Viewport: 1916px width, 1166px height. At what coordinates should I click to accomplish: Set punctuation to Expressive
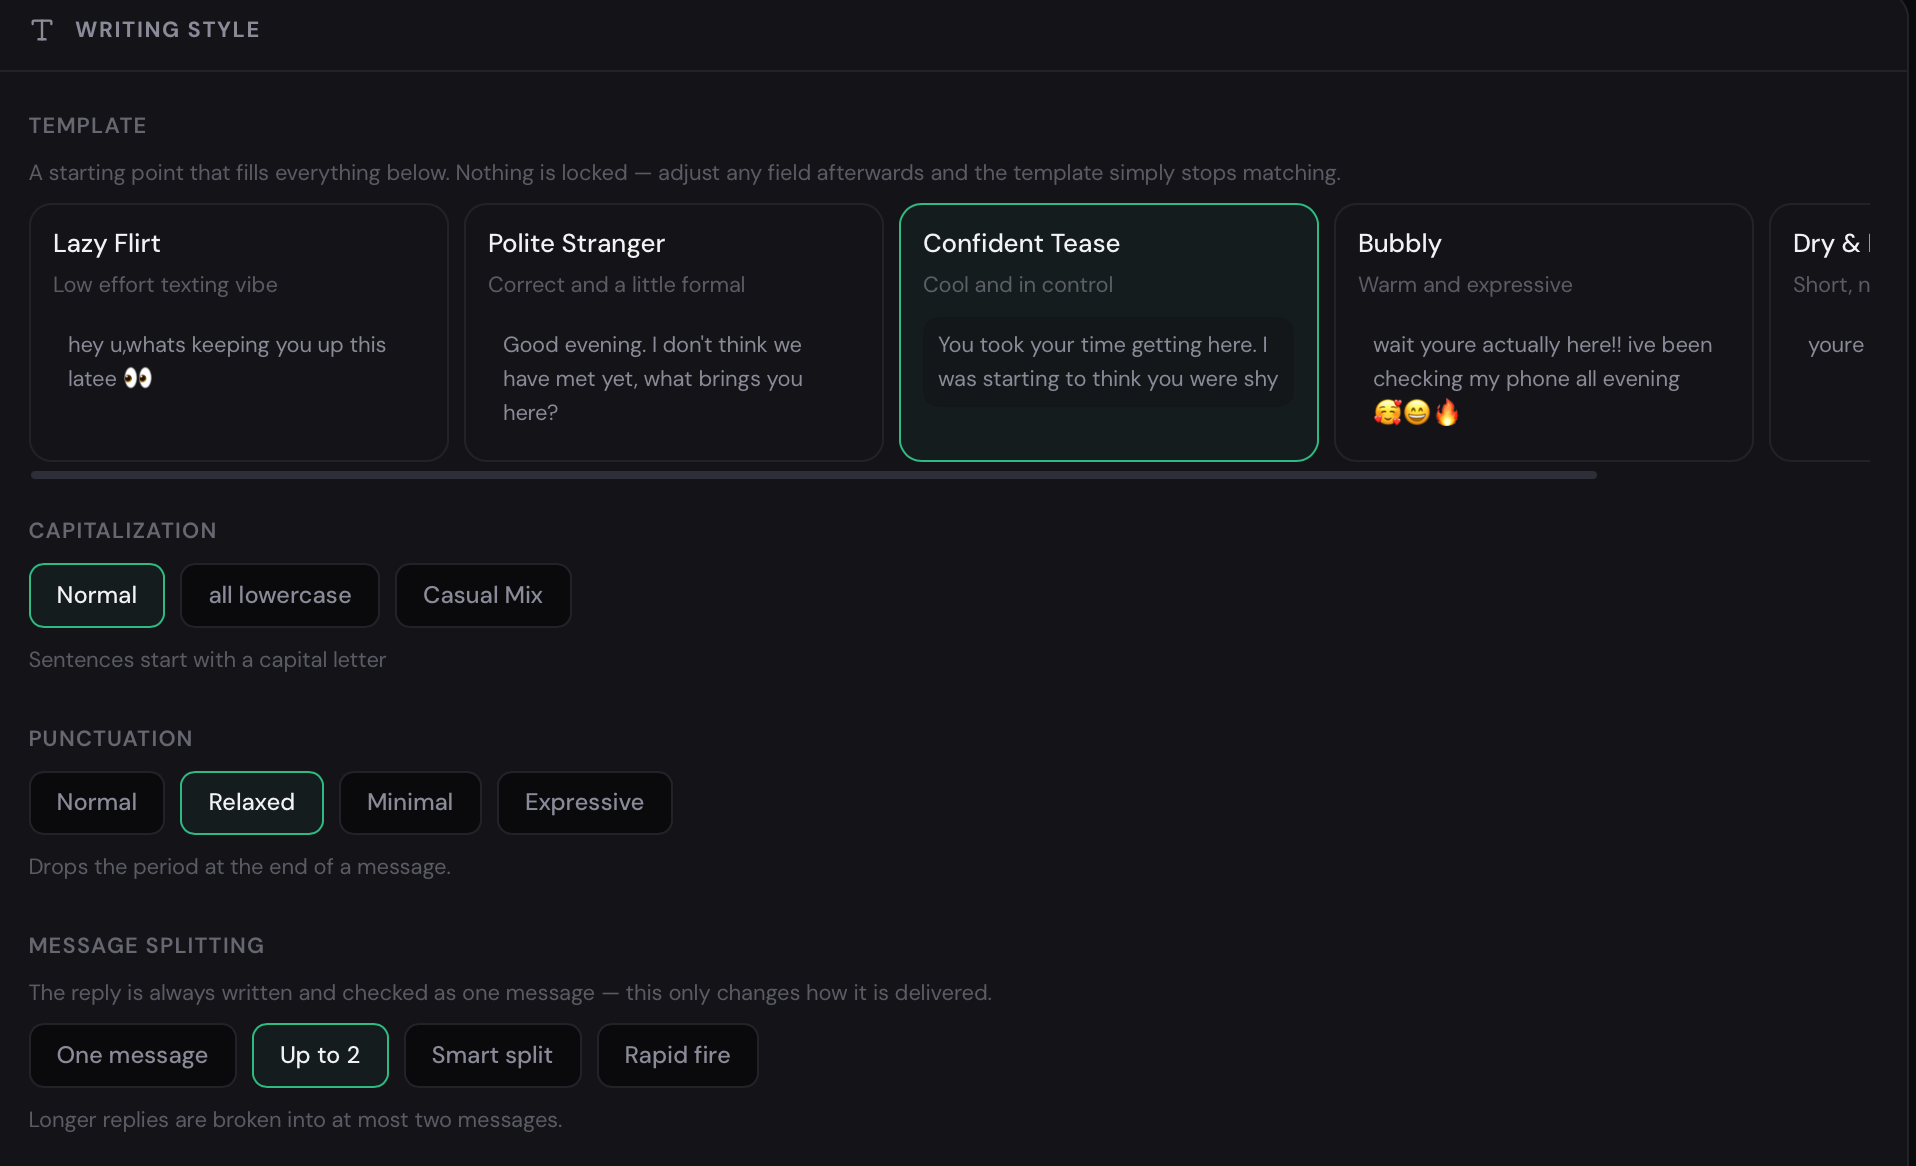(x=585, y=802)
